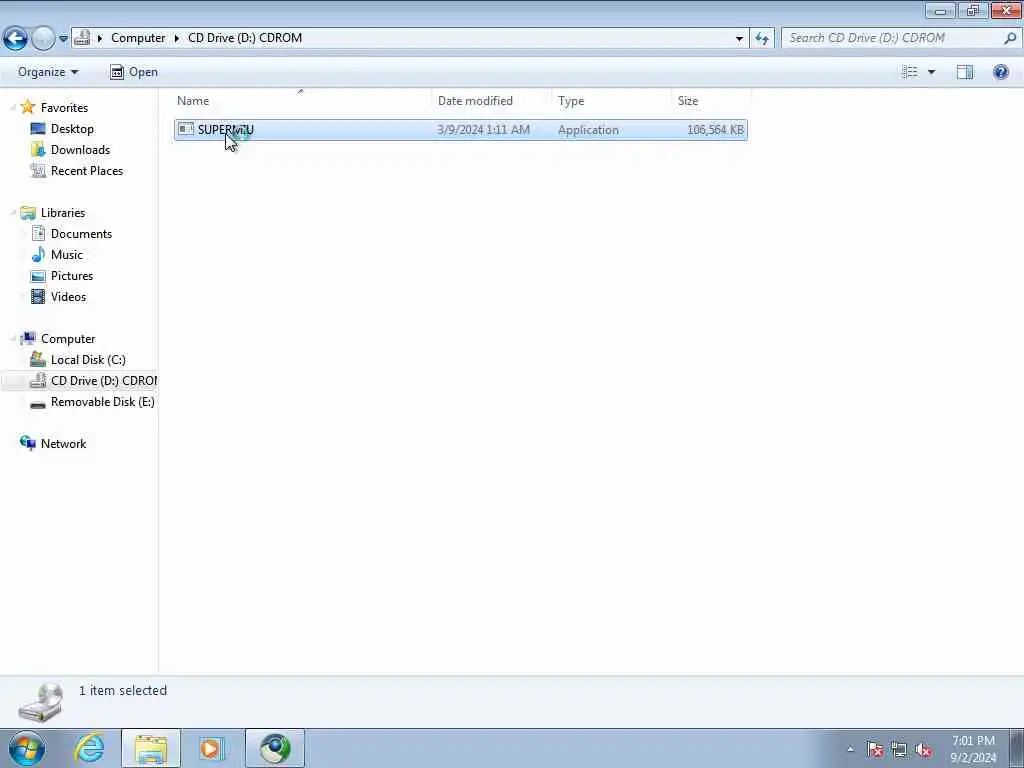The height and width of the screenshot is (768, 1024).
Task: Open the address bar history dropdown
Action: (739, 39)
